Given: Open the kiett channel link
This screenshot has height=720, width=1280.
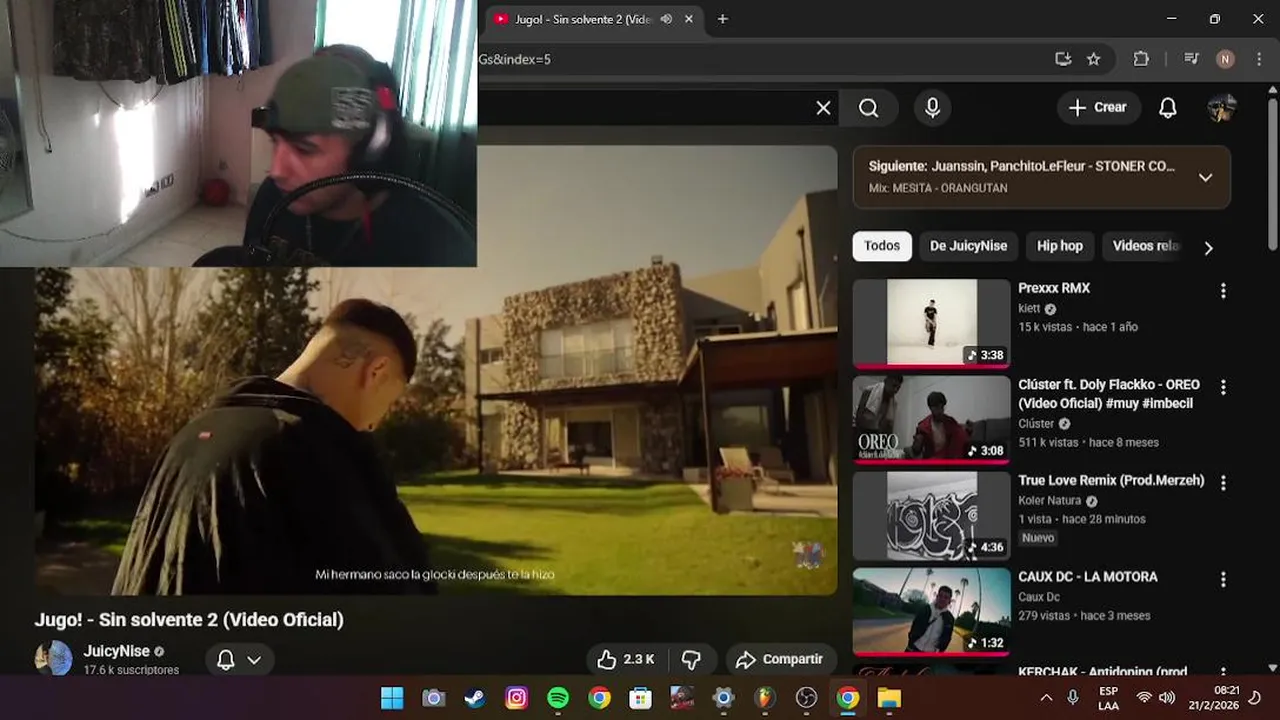Looking at the screenshot, I should pyautogui.click(x=1029, y=309).
